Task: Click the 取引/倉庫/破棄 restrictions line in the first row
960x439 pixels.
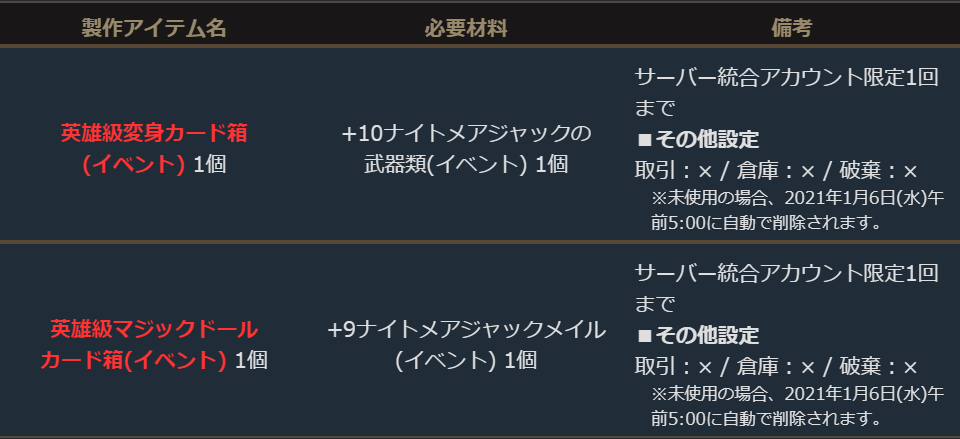Action: [x=776, y=170]
